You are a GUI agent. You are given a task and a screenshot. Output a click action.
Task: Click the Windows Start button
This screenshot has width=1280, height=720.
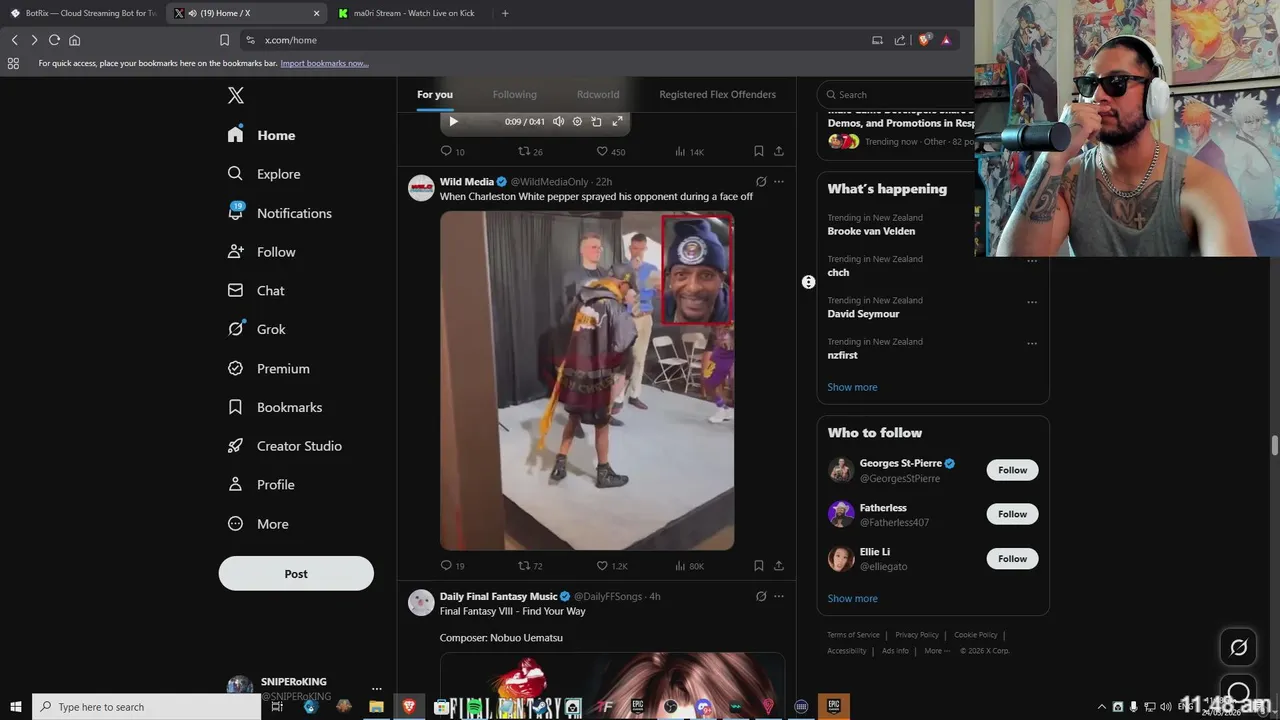click(x=16, y=706)
